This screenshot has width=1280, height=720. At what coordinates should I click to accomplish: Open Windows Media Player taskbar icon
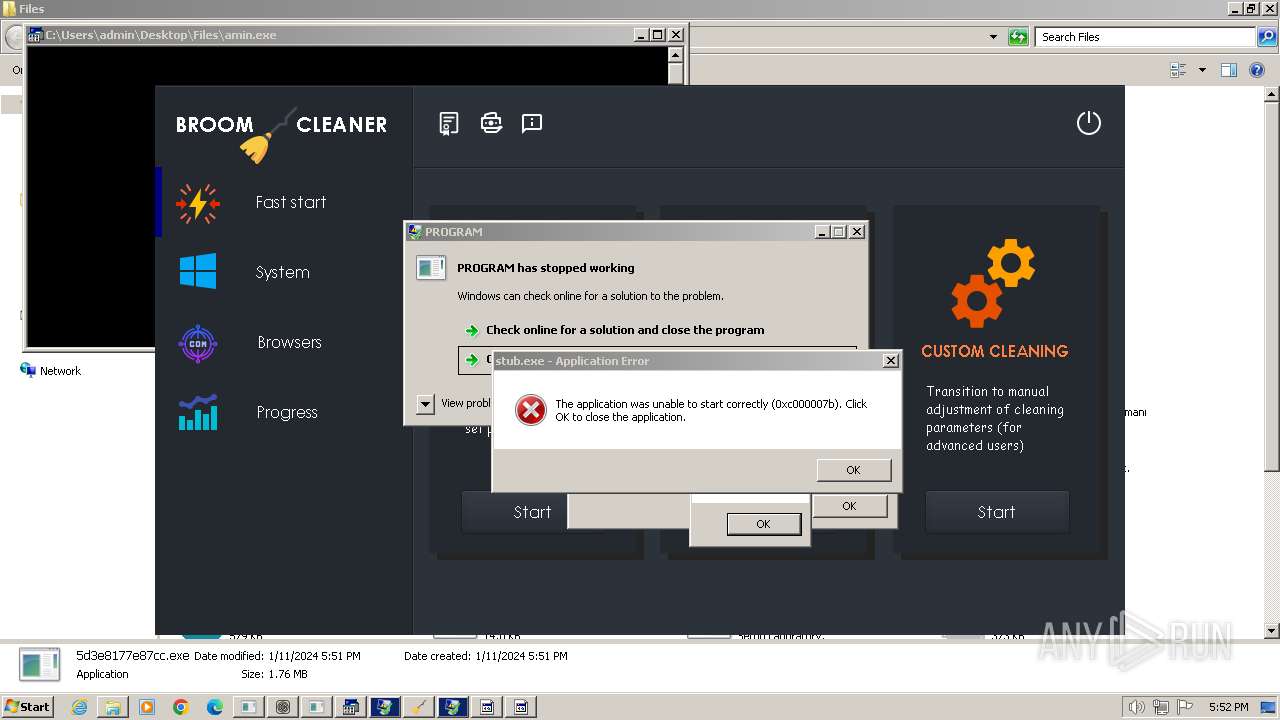click(147, 707)
